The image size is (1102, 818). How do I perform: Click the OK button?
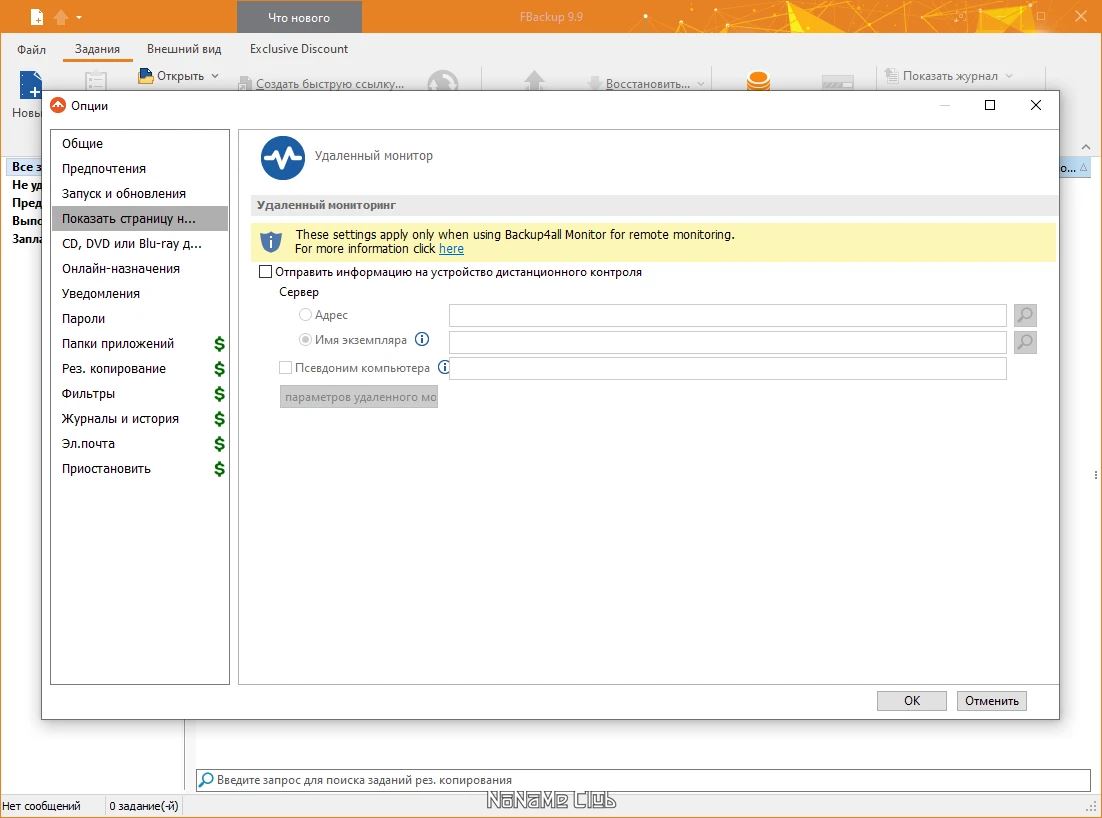912,701
